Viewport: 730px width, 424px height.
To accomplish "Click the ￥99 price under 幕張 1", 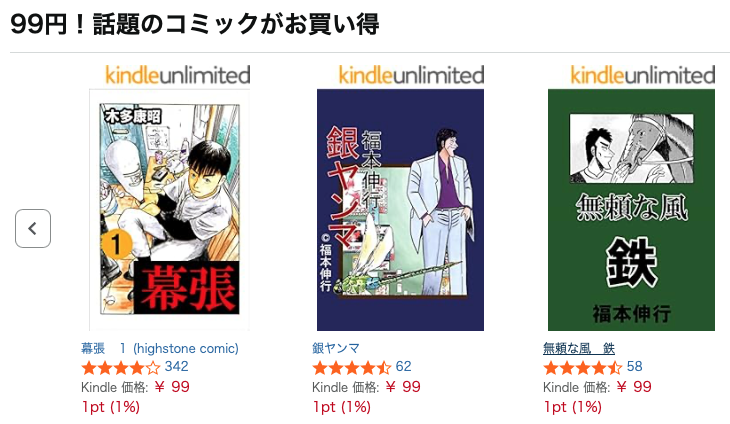I will coord(172,387).
